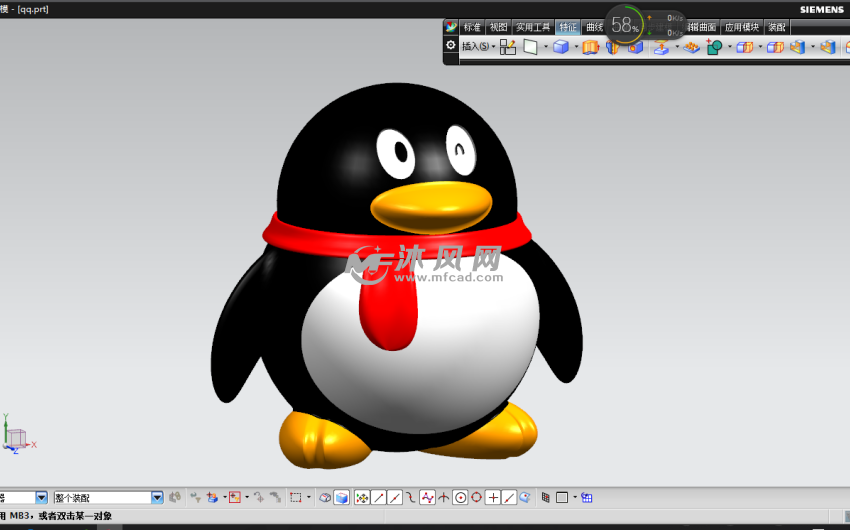Click the orange extrude feature icon
This screenshot has width=850, height=530.
pyautogui.click(x=590, y=46)
